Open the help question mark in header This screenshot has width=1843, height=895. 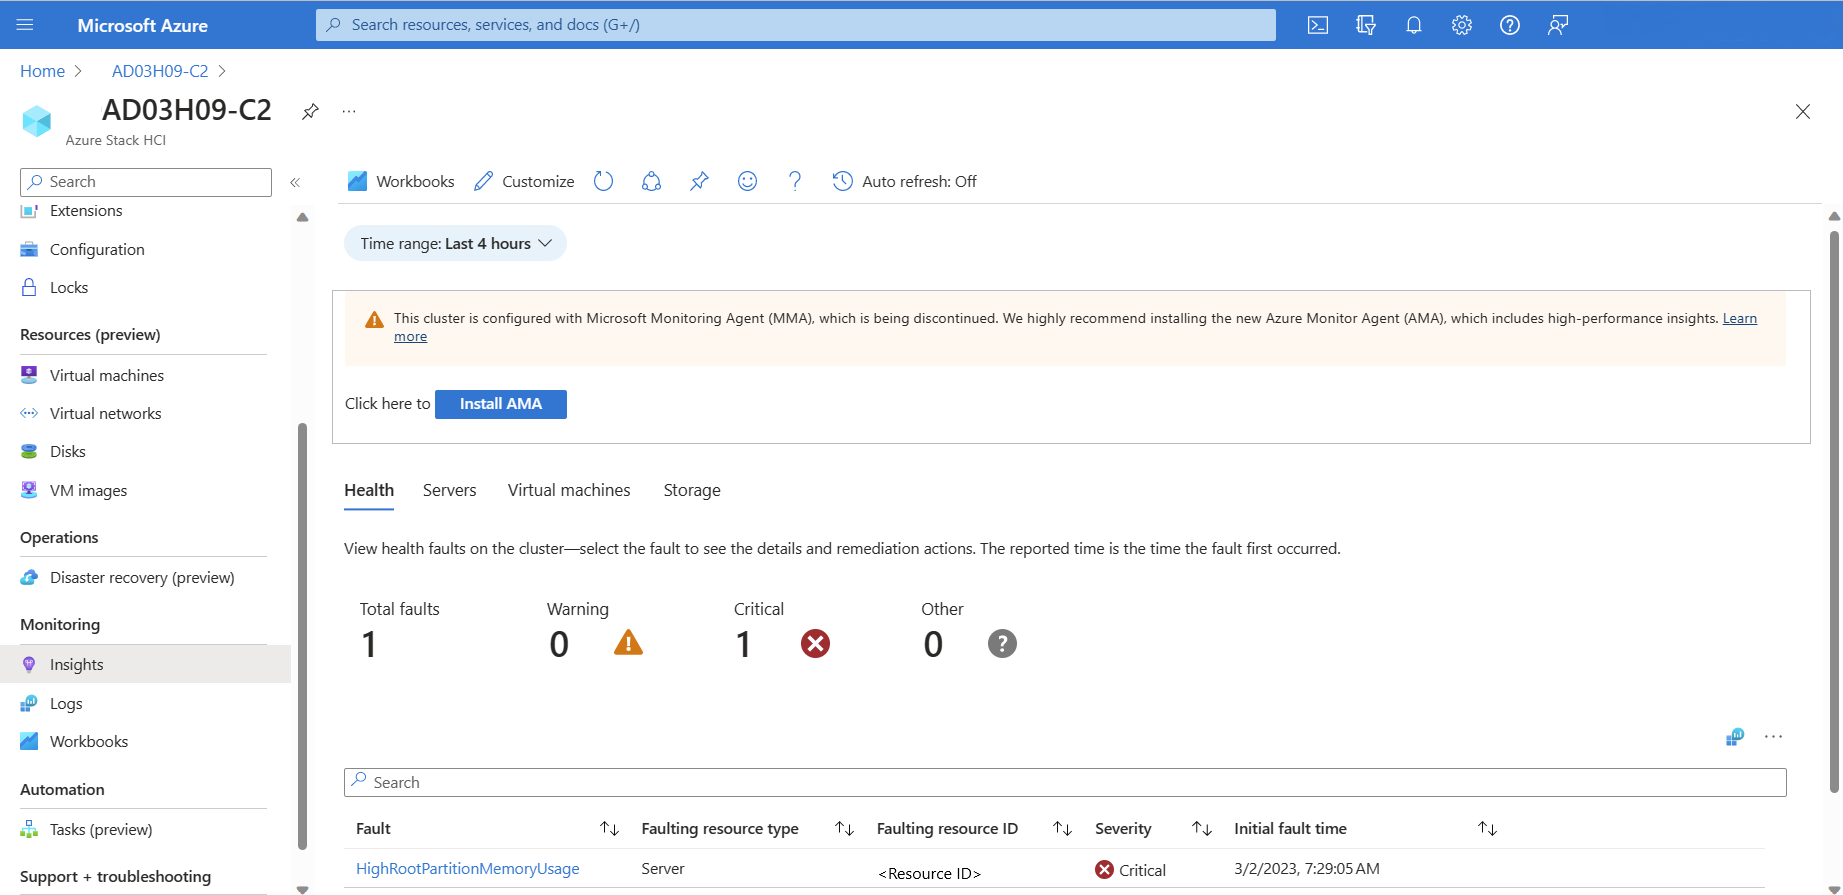1510,25
